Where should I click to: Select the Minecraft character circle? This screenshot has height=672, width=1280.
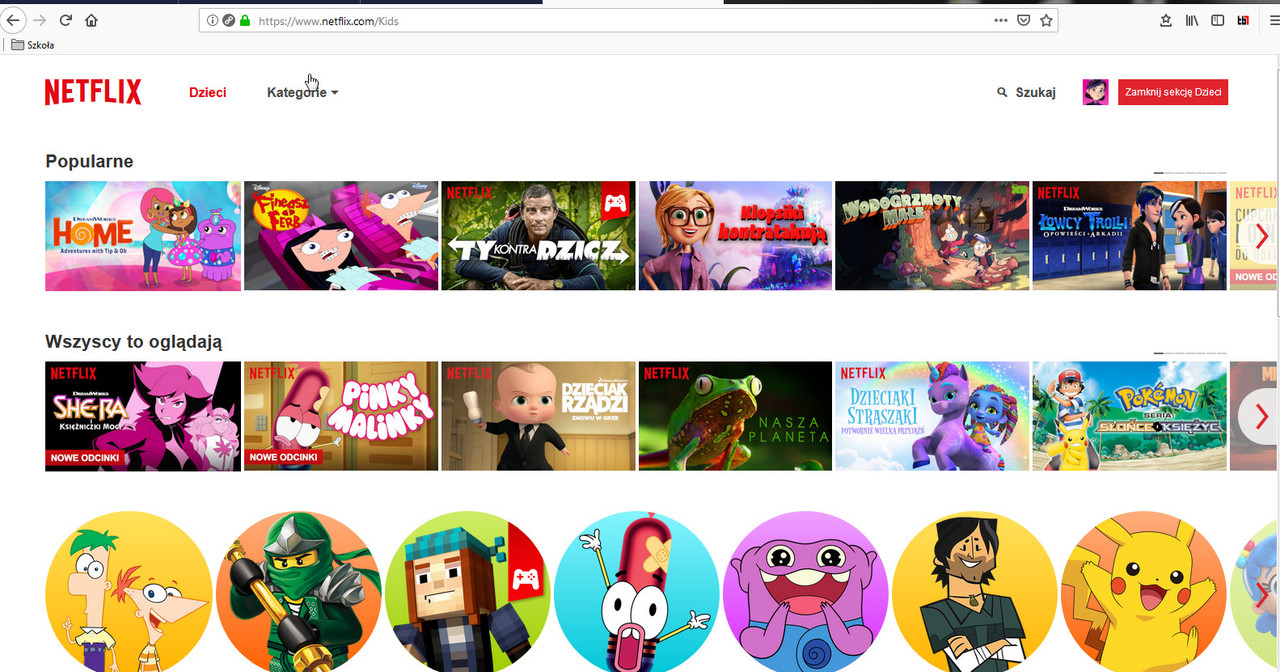[467, 592]
